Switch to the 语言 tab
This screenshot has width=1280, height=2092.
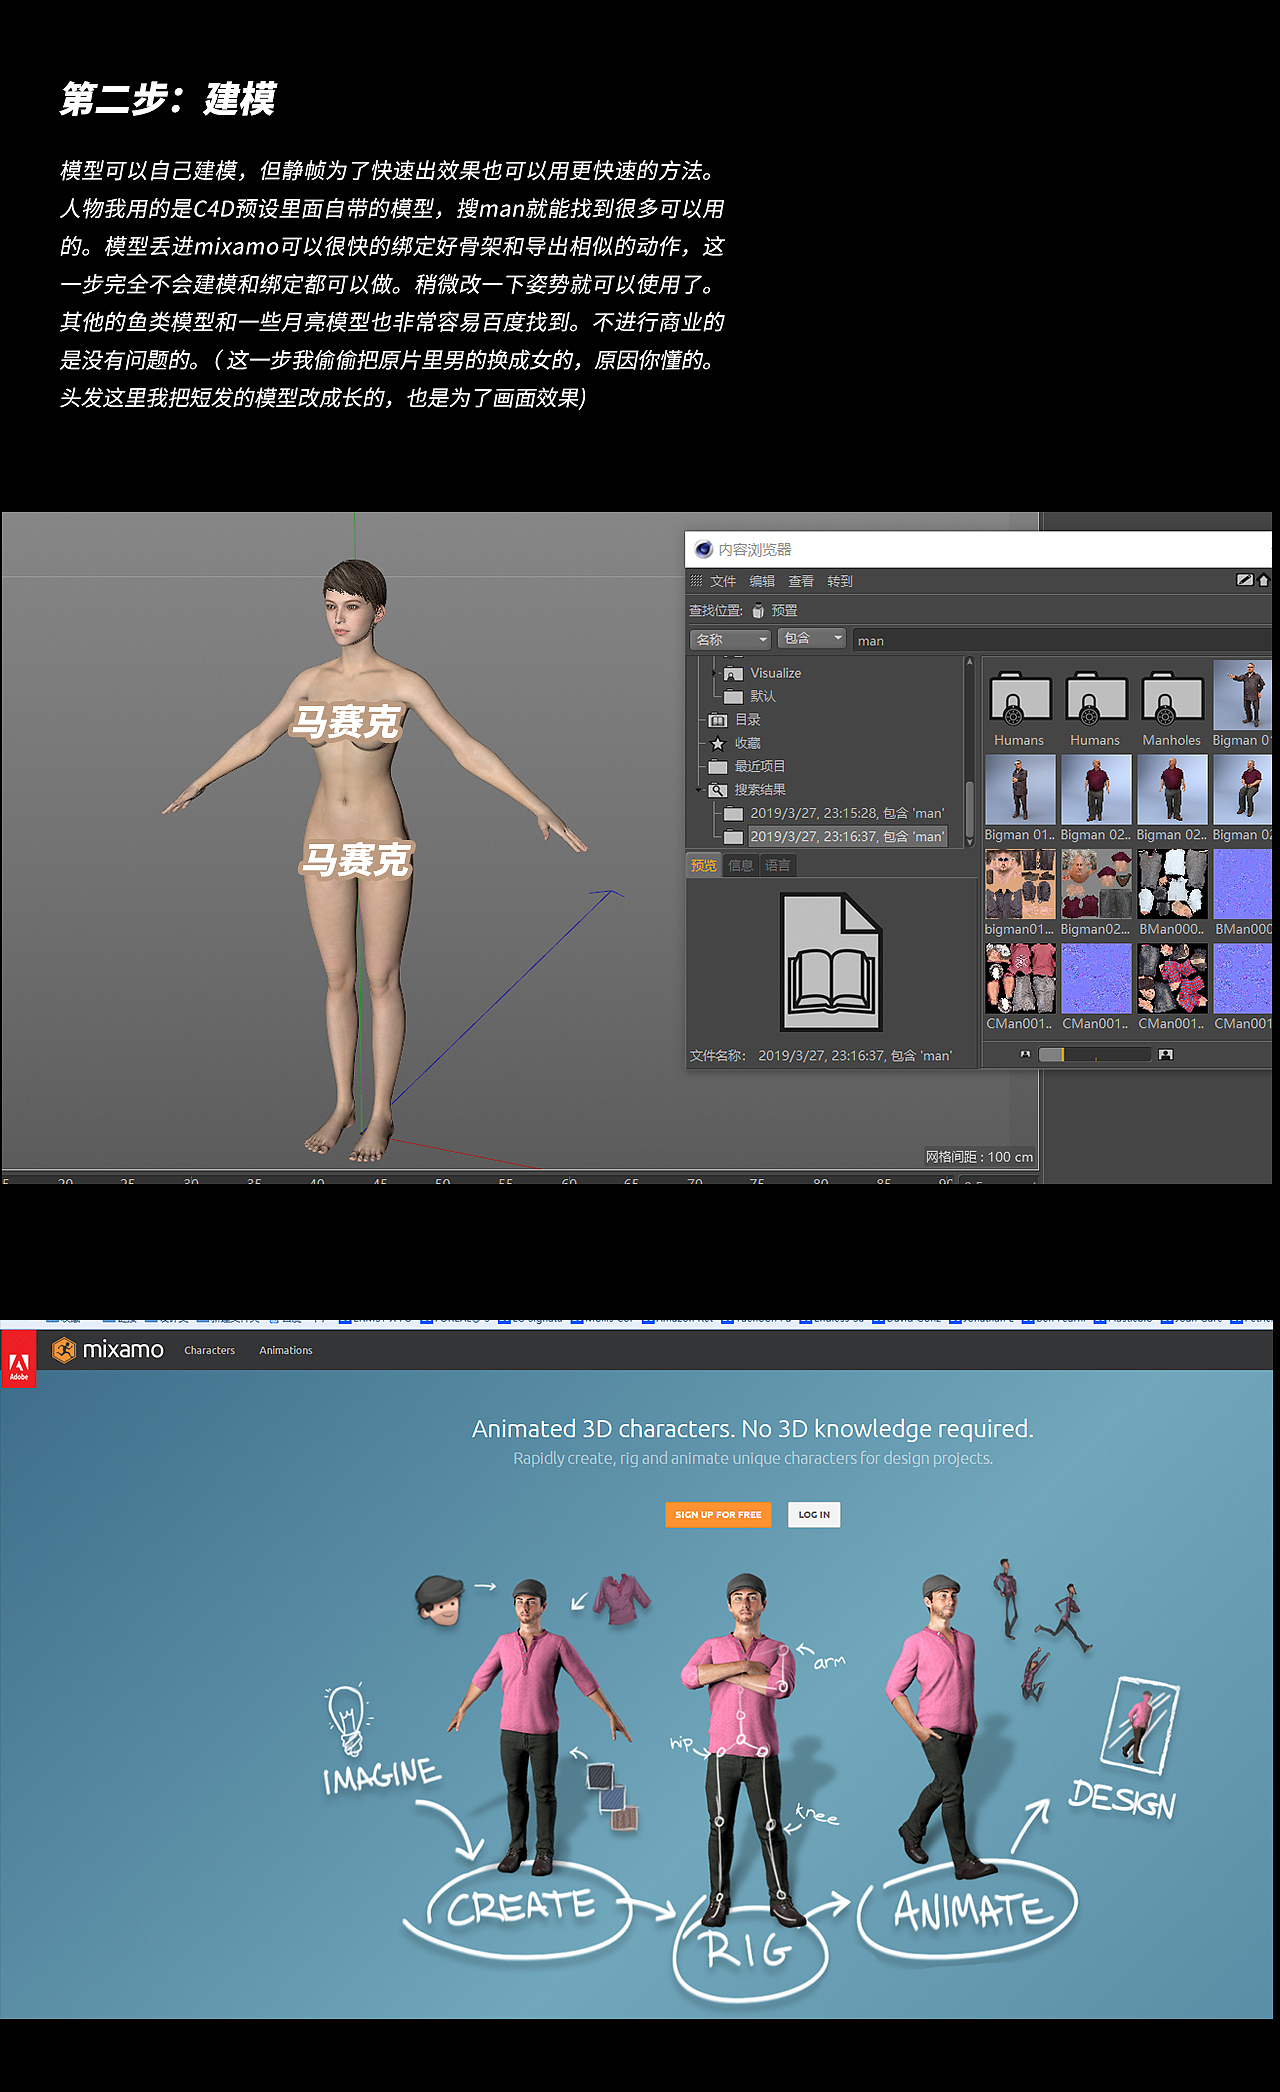click(778, 865)
